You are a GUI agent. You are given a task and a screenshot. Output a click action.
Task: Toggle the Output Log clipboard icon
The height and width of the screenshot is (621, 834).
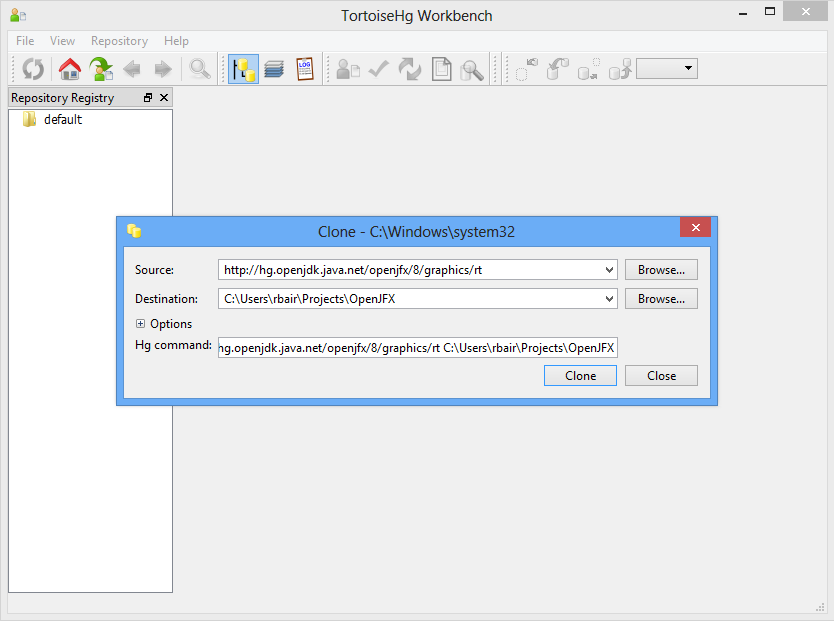(305, 69)
